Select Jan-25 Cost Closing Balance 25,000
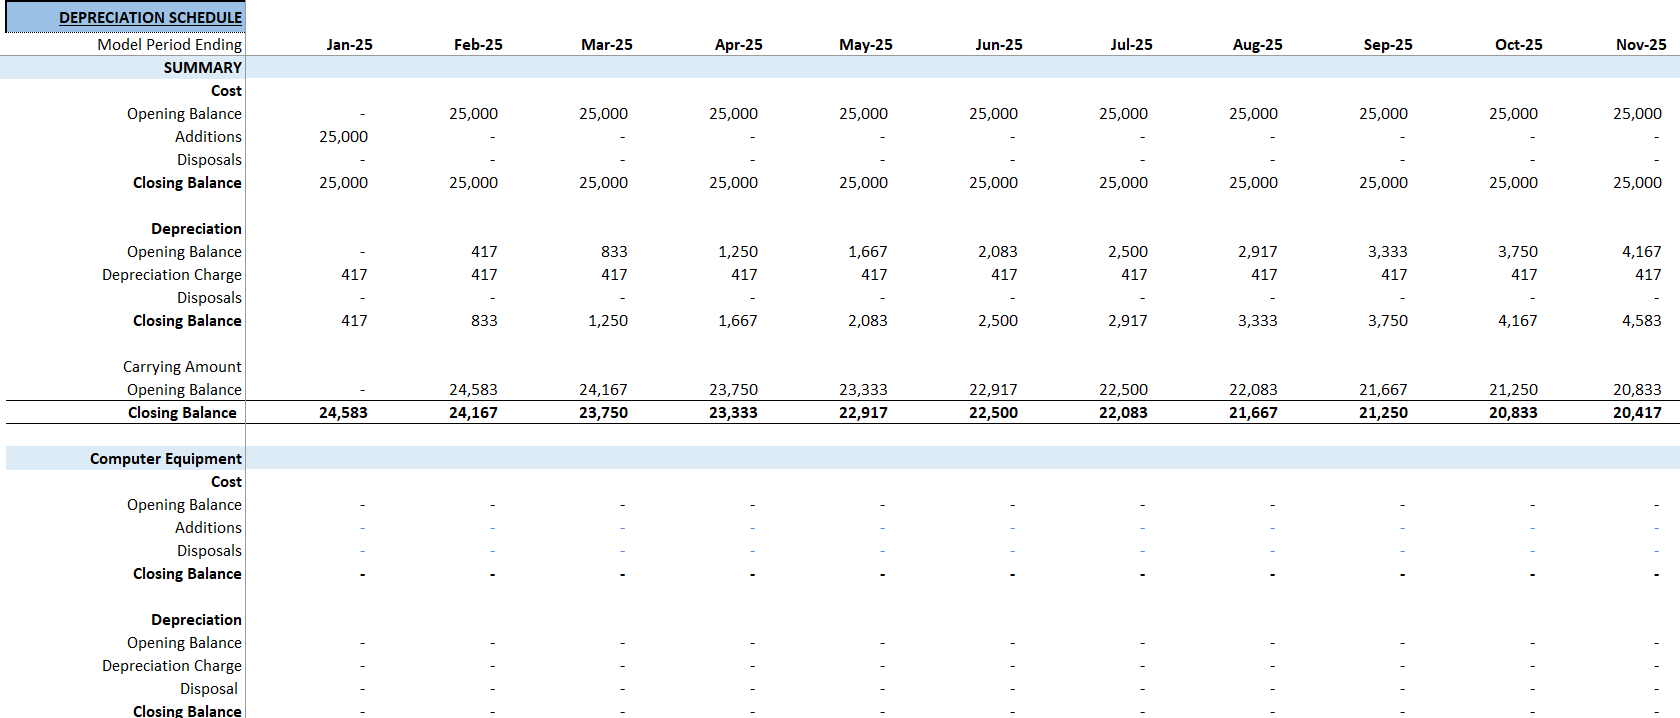 [343, 183]
